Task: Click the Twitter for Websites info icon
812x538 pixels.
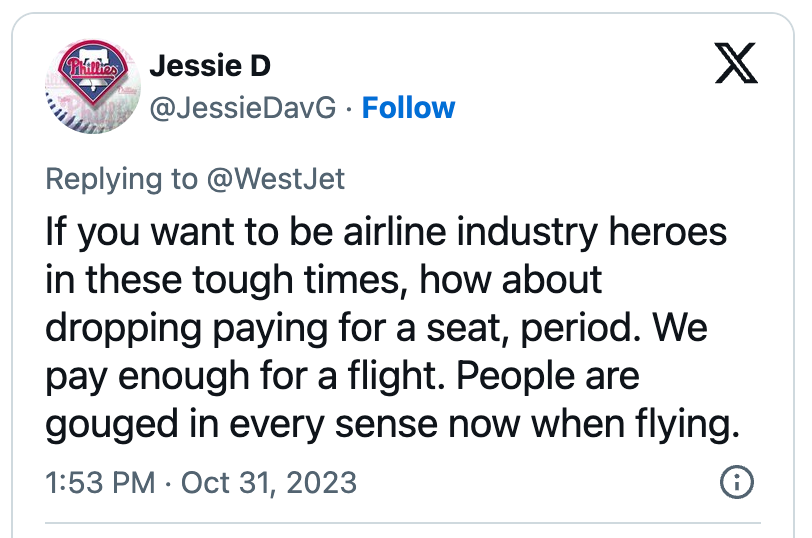Action: point(736,482)
